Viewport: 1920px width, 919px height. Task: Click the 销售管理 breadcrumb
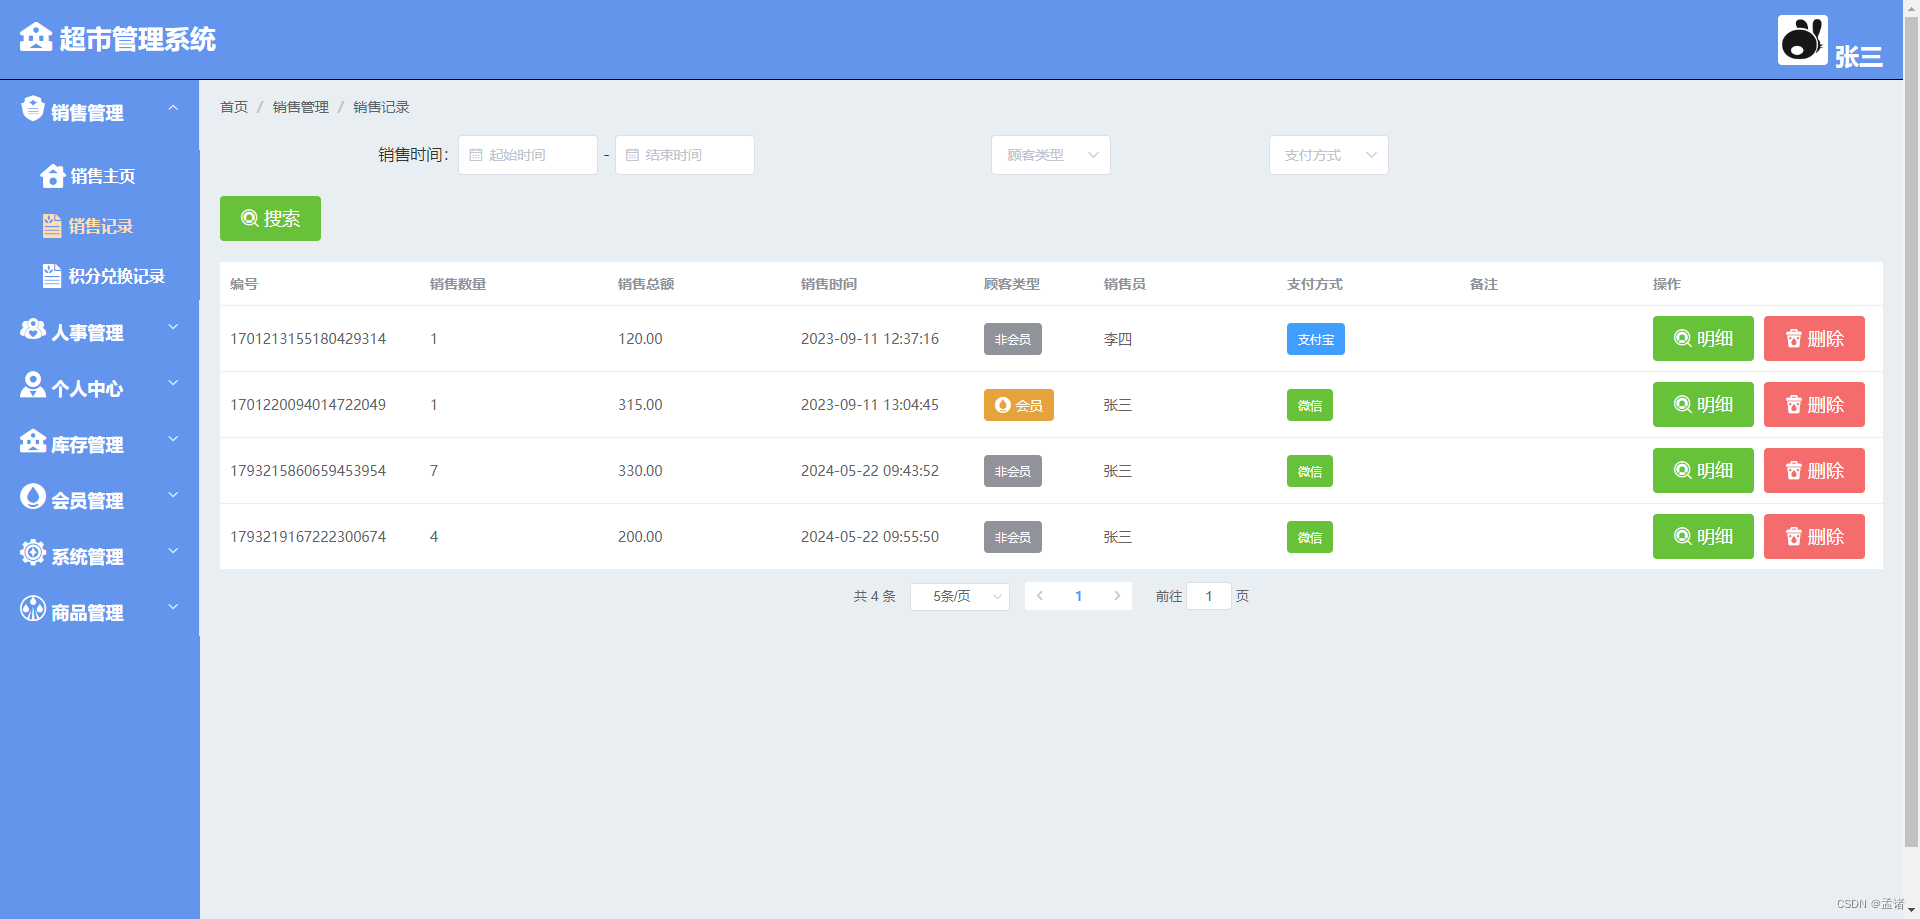tap(301, 107)
